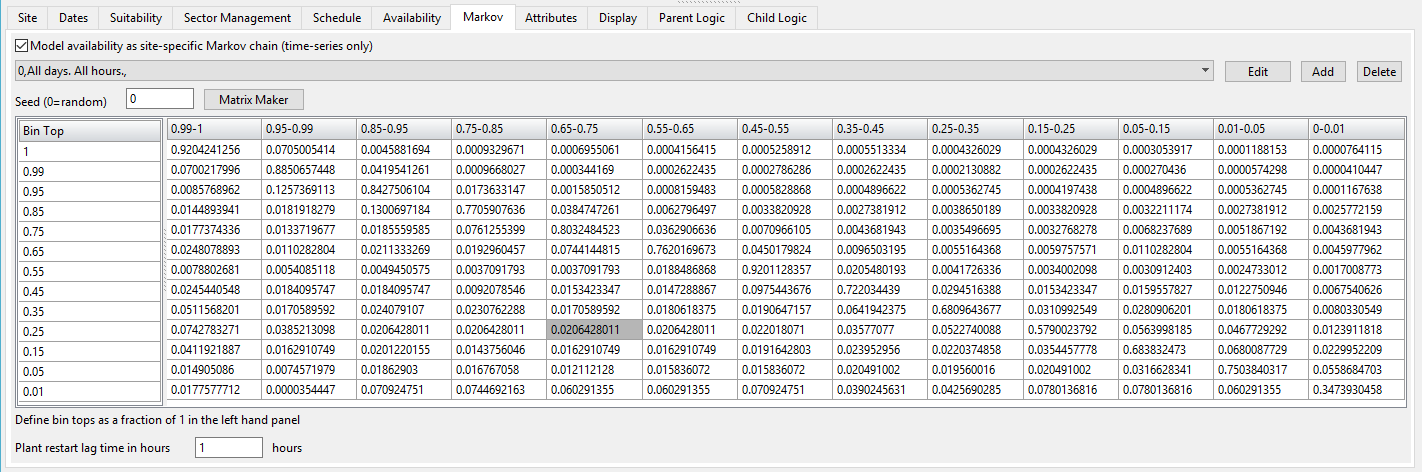Select the Child Logic tab
1422x472 pixels.
click(x=777, y=18)
